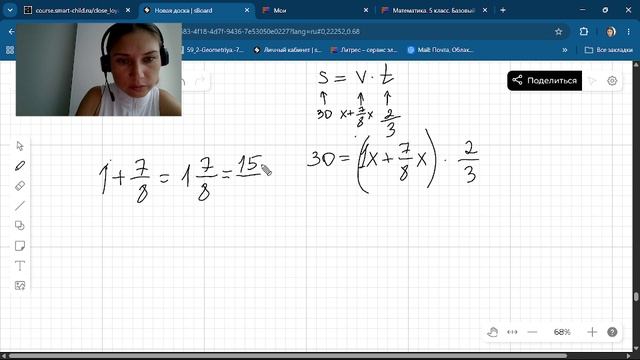Switch to Математика 5 класс tab
The height and width of the screenshot is (360, 640).
(433, 10)
